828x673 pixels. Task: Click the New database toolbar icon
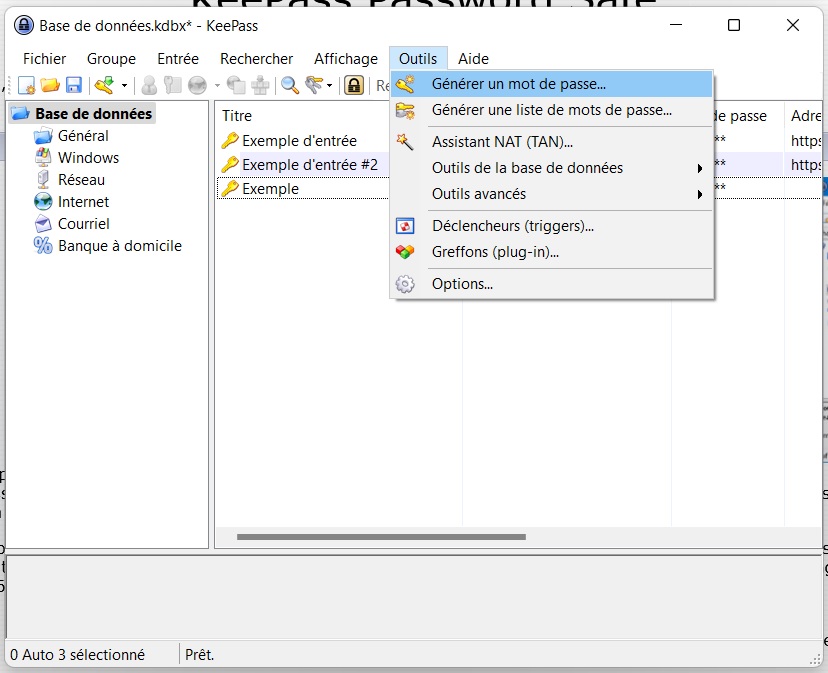point(27,86)
